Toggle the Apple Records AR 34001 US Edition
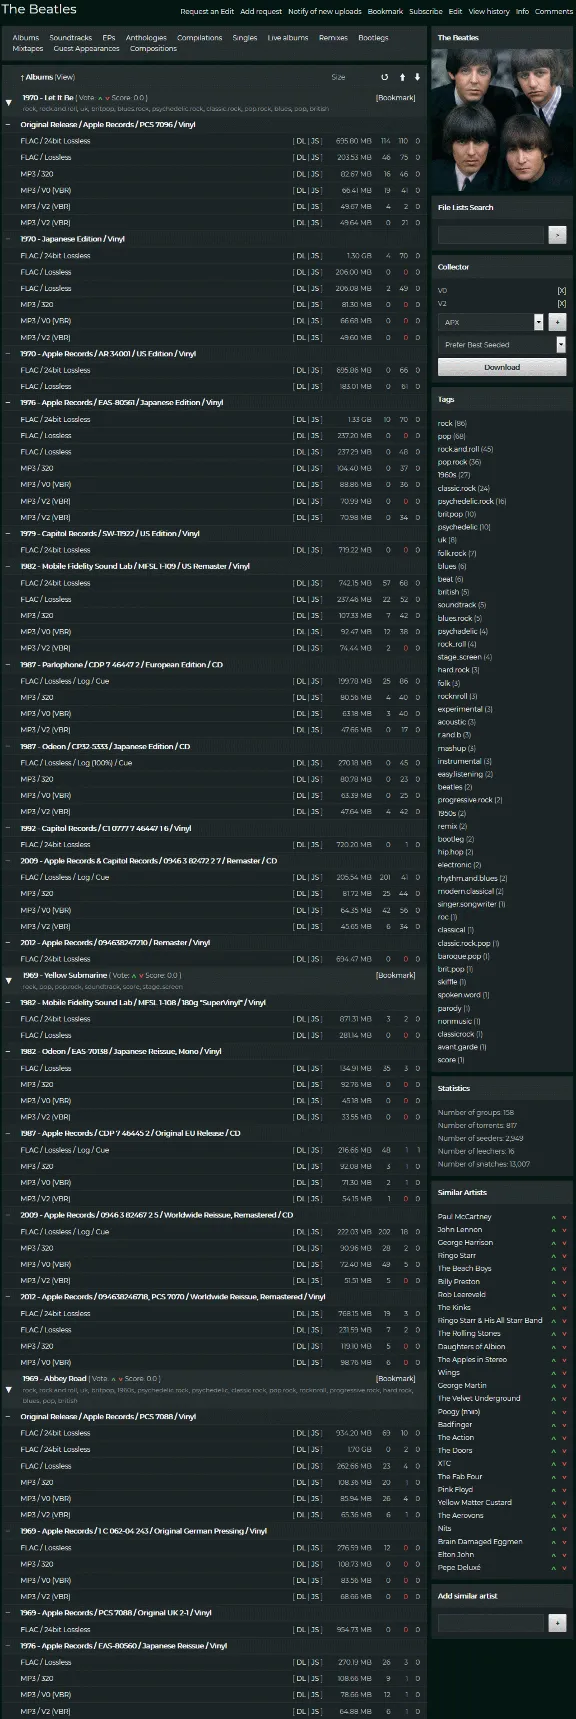 pyautogui.click(x=9, y=354)
